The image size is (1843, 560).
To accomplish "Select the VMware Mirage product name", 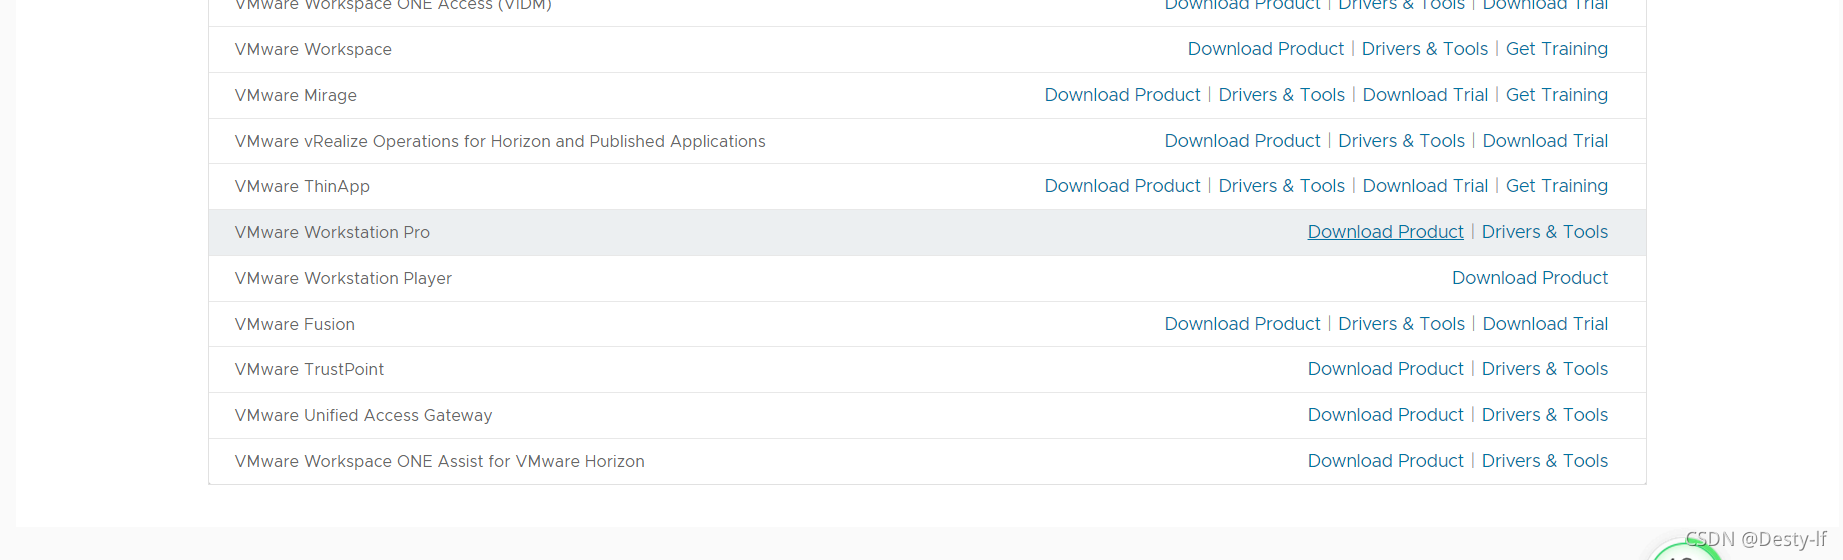I will coord(296,96).
